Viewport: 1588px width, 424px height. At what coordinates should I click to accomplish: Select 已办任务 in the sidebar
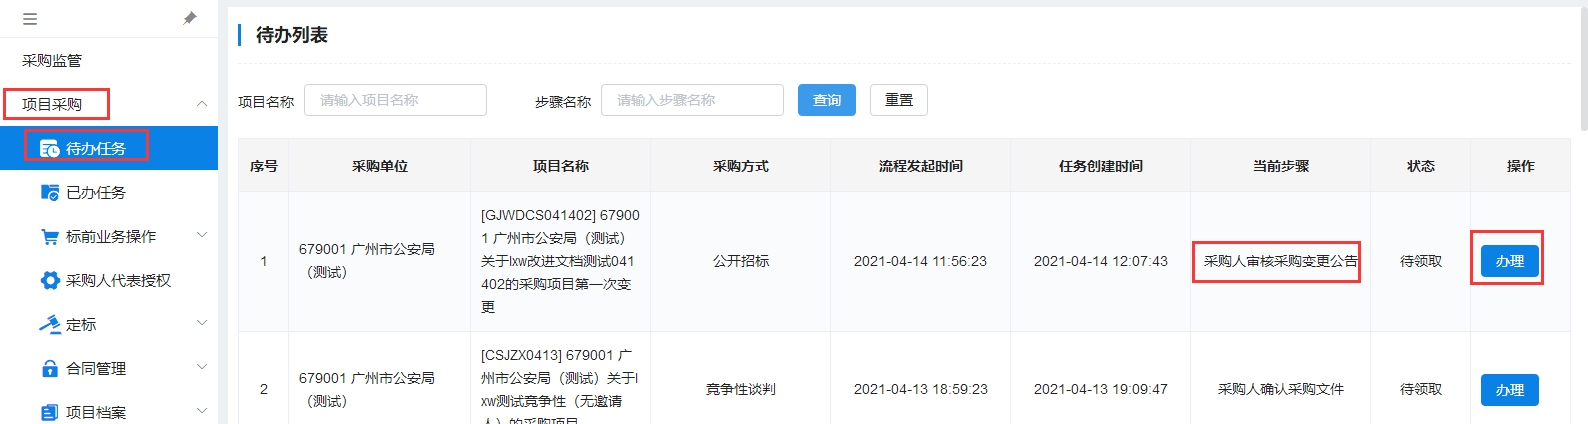[x=96, y=193]
